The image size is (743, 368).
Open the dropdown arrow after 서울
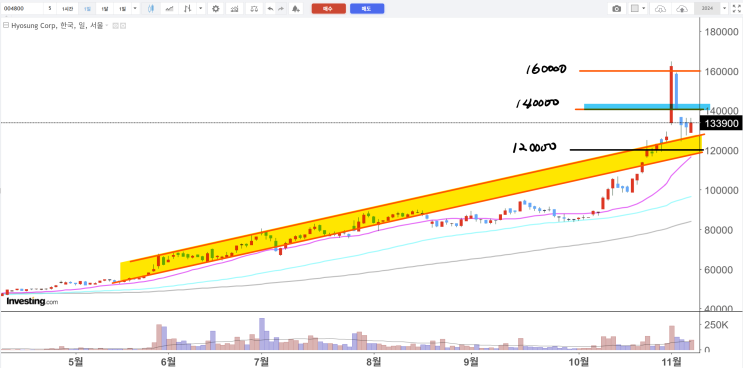(106, 26)
